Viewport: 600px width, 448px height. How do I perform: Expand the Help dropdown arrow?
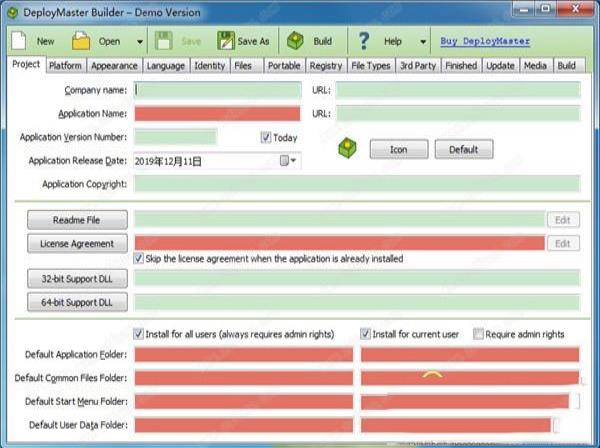click(423, 41)
